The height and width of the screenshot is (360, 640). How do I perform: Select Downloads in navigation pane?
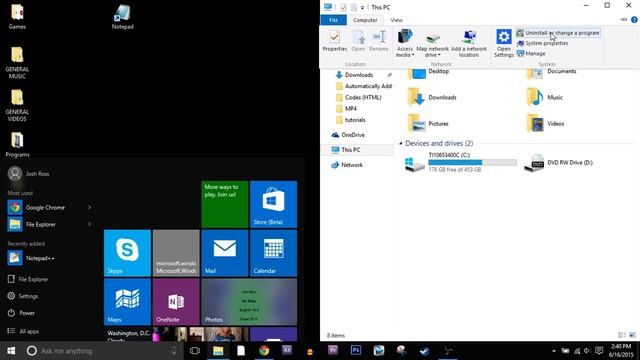(359, 75)
